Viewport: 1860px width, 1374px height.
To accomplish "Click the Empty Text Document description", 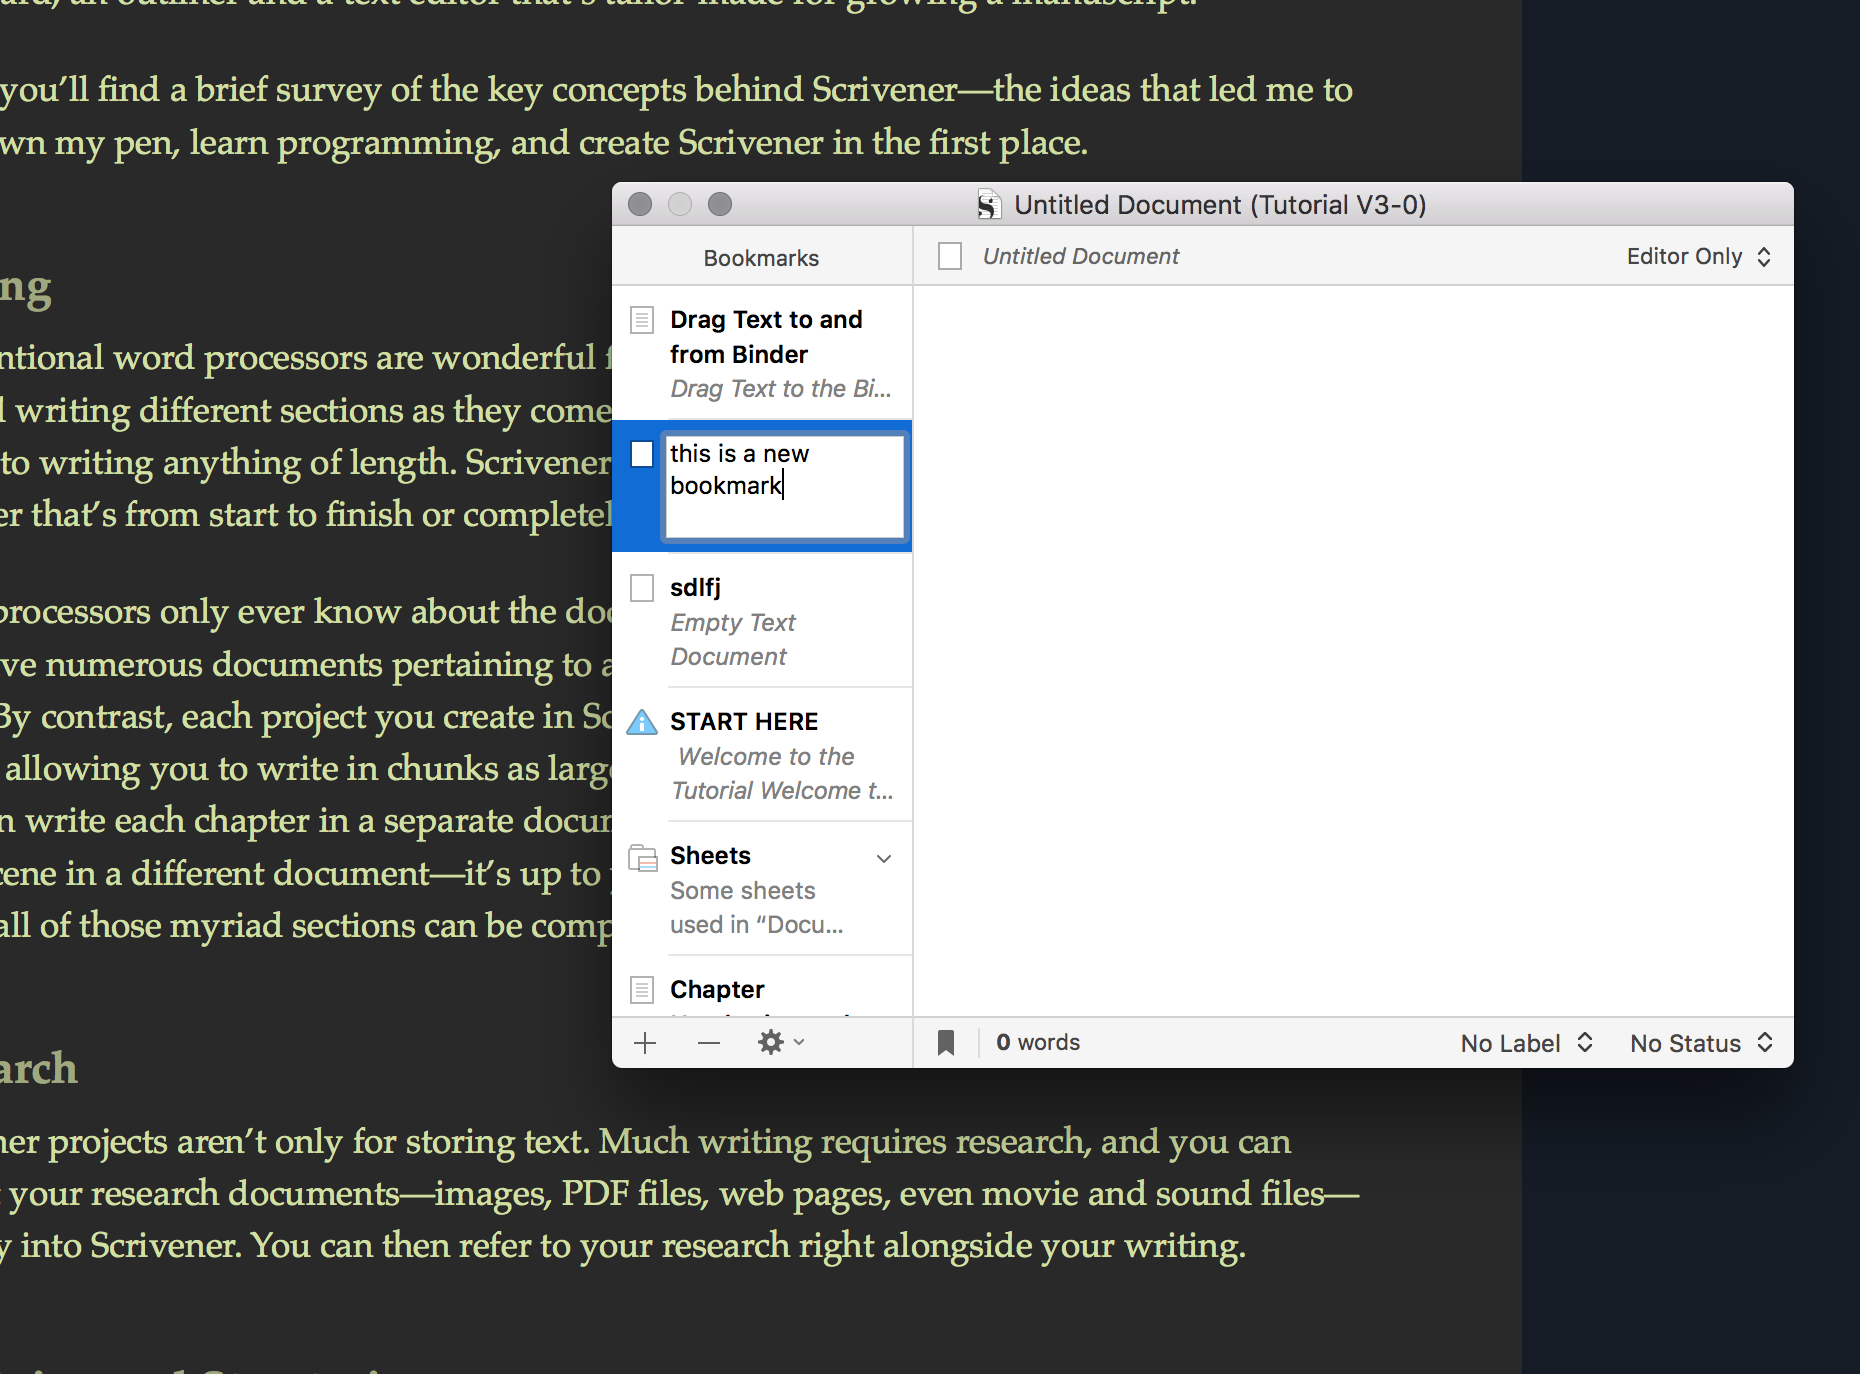I will pos(733,640).
